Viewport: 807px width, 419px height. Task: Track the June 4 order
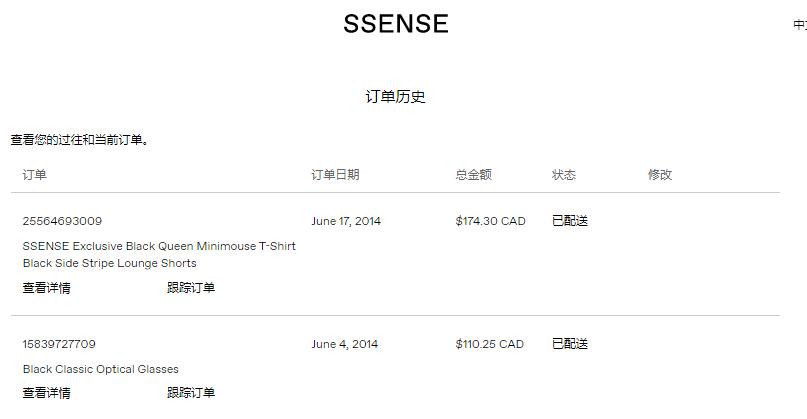[x=190, y=393]
